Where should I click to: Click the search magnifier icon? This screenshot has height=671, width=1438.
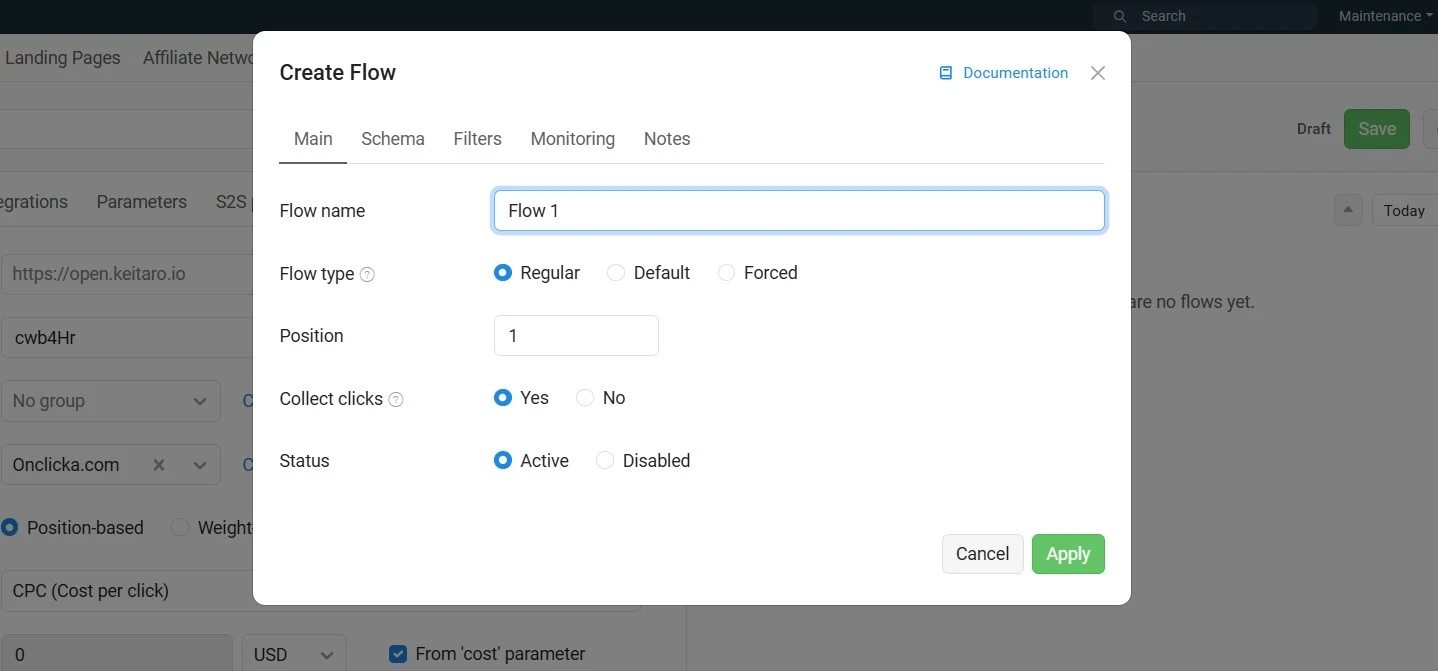click(1120, 16)
